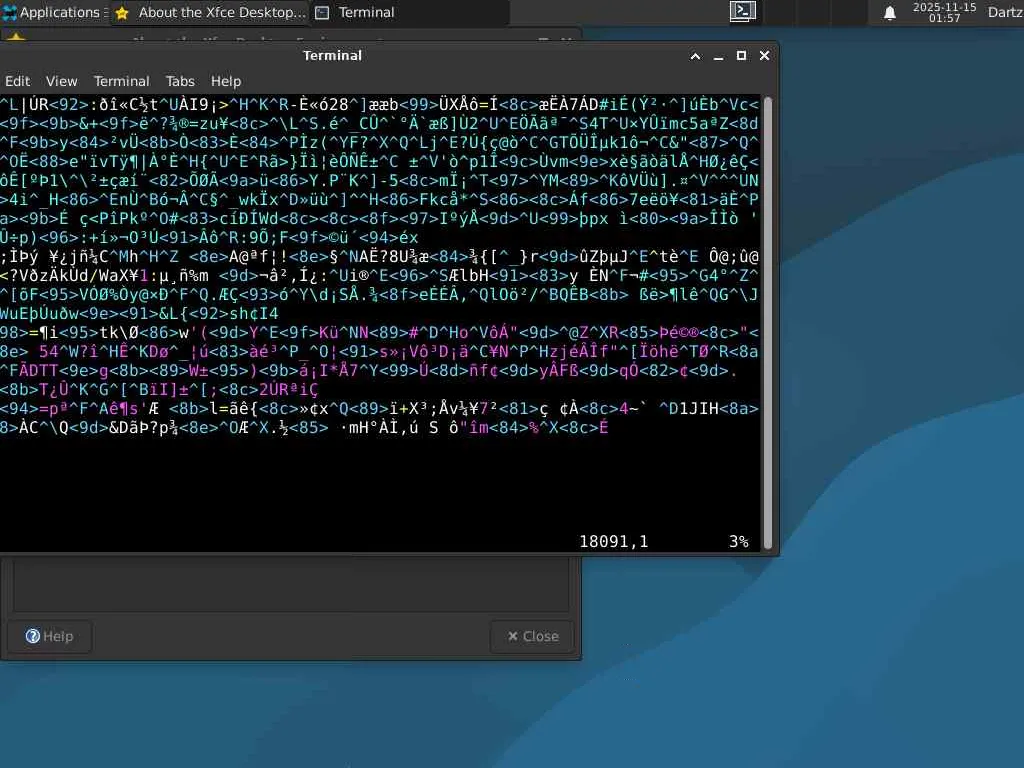
Task: Click the Close button in About dialog
Action: pos(533,636)
